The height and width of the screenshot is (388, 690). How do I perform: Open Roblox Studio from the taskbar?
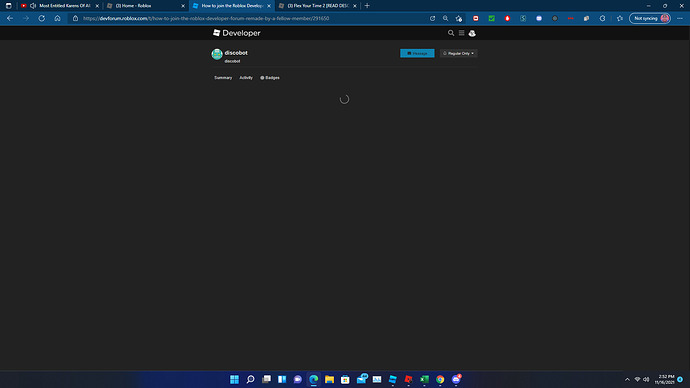coord(393,379)
